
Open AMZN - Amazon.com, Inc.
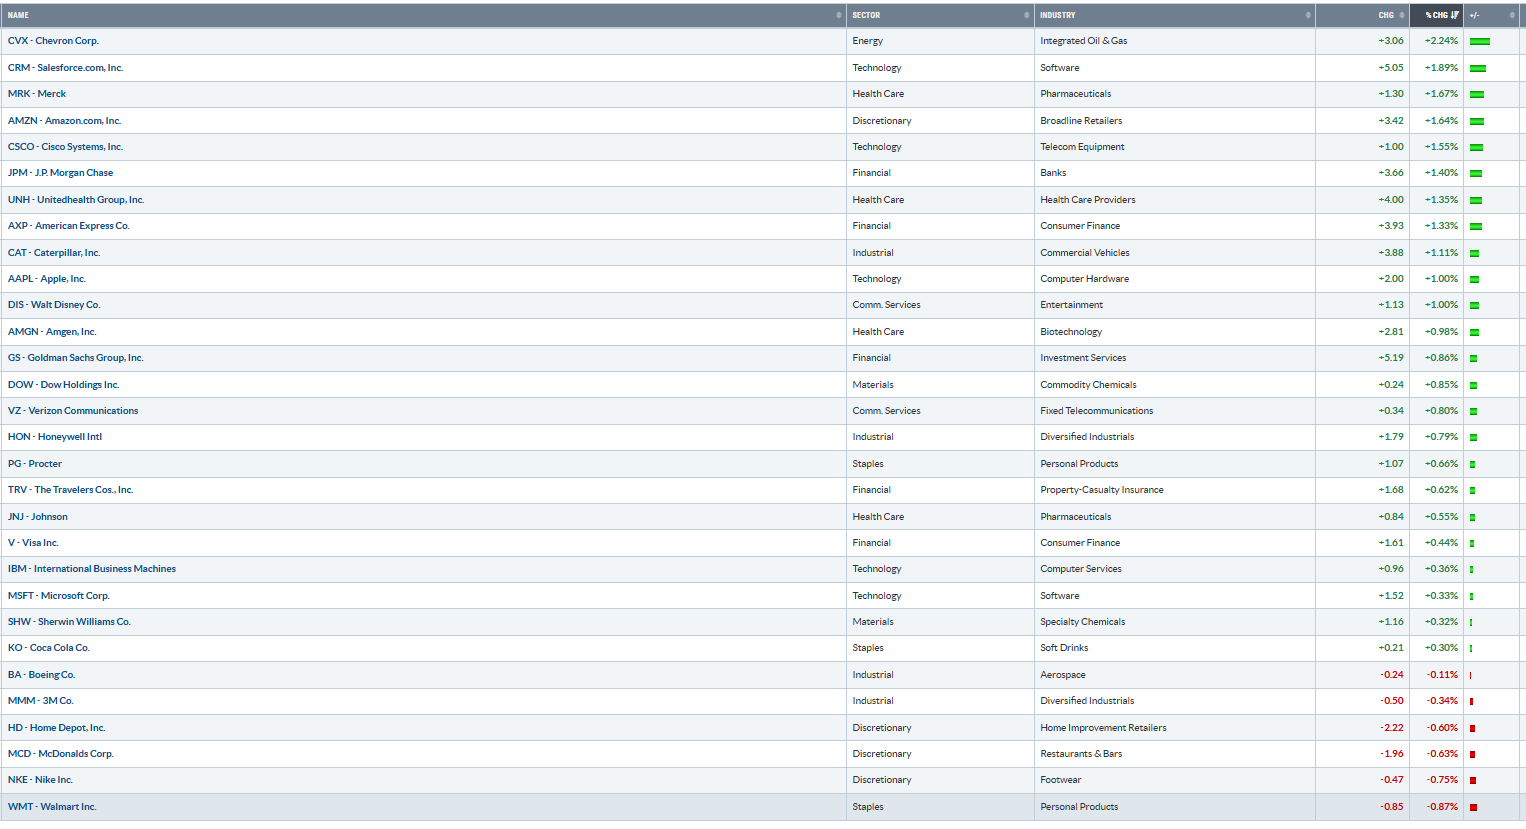(x=64, y=121)
